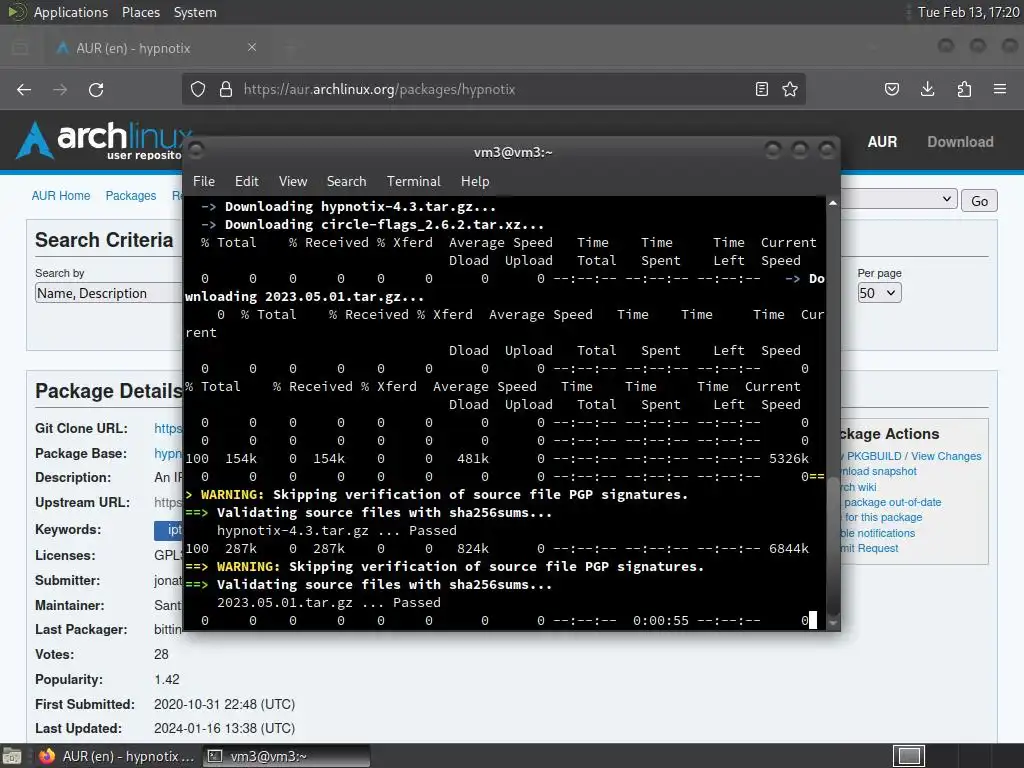The width and height of the screenshot is (1024, 768).
Task: Switch to AUR (en) - hypnotix taskbar window
Action: [x=116, y=756]
